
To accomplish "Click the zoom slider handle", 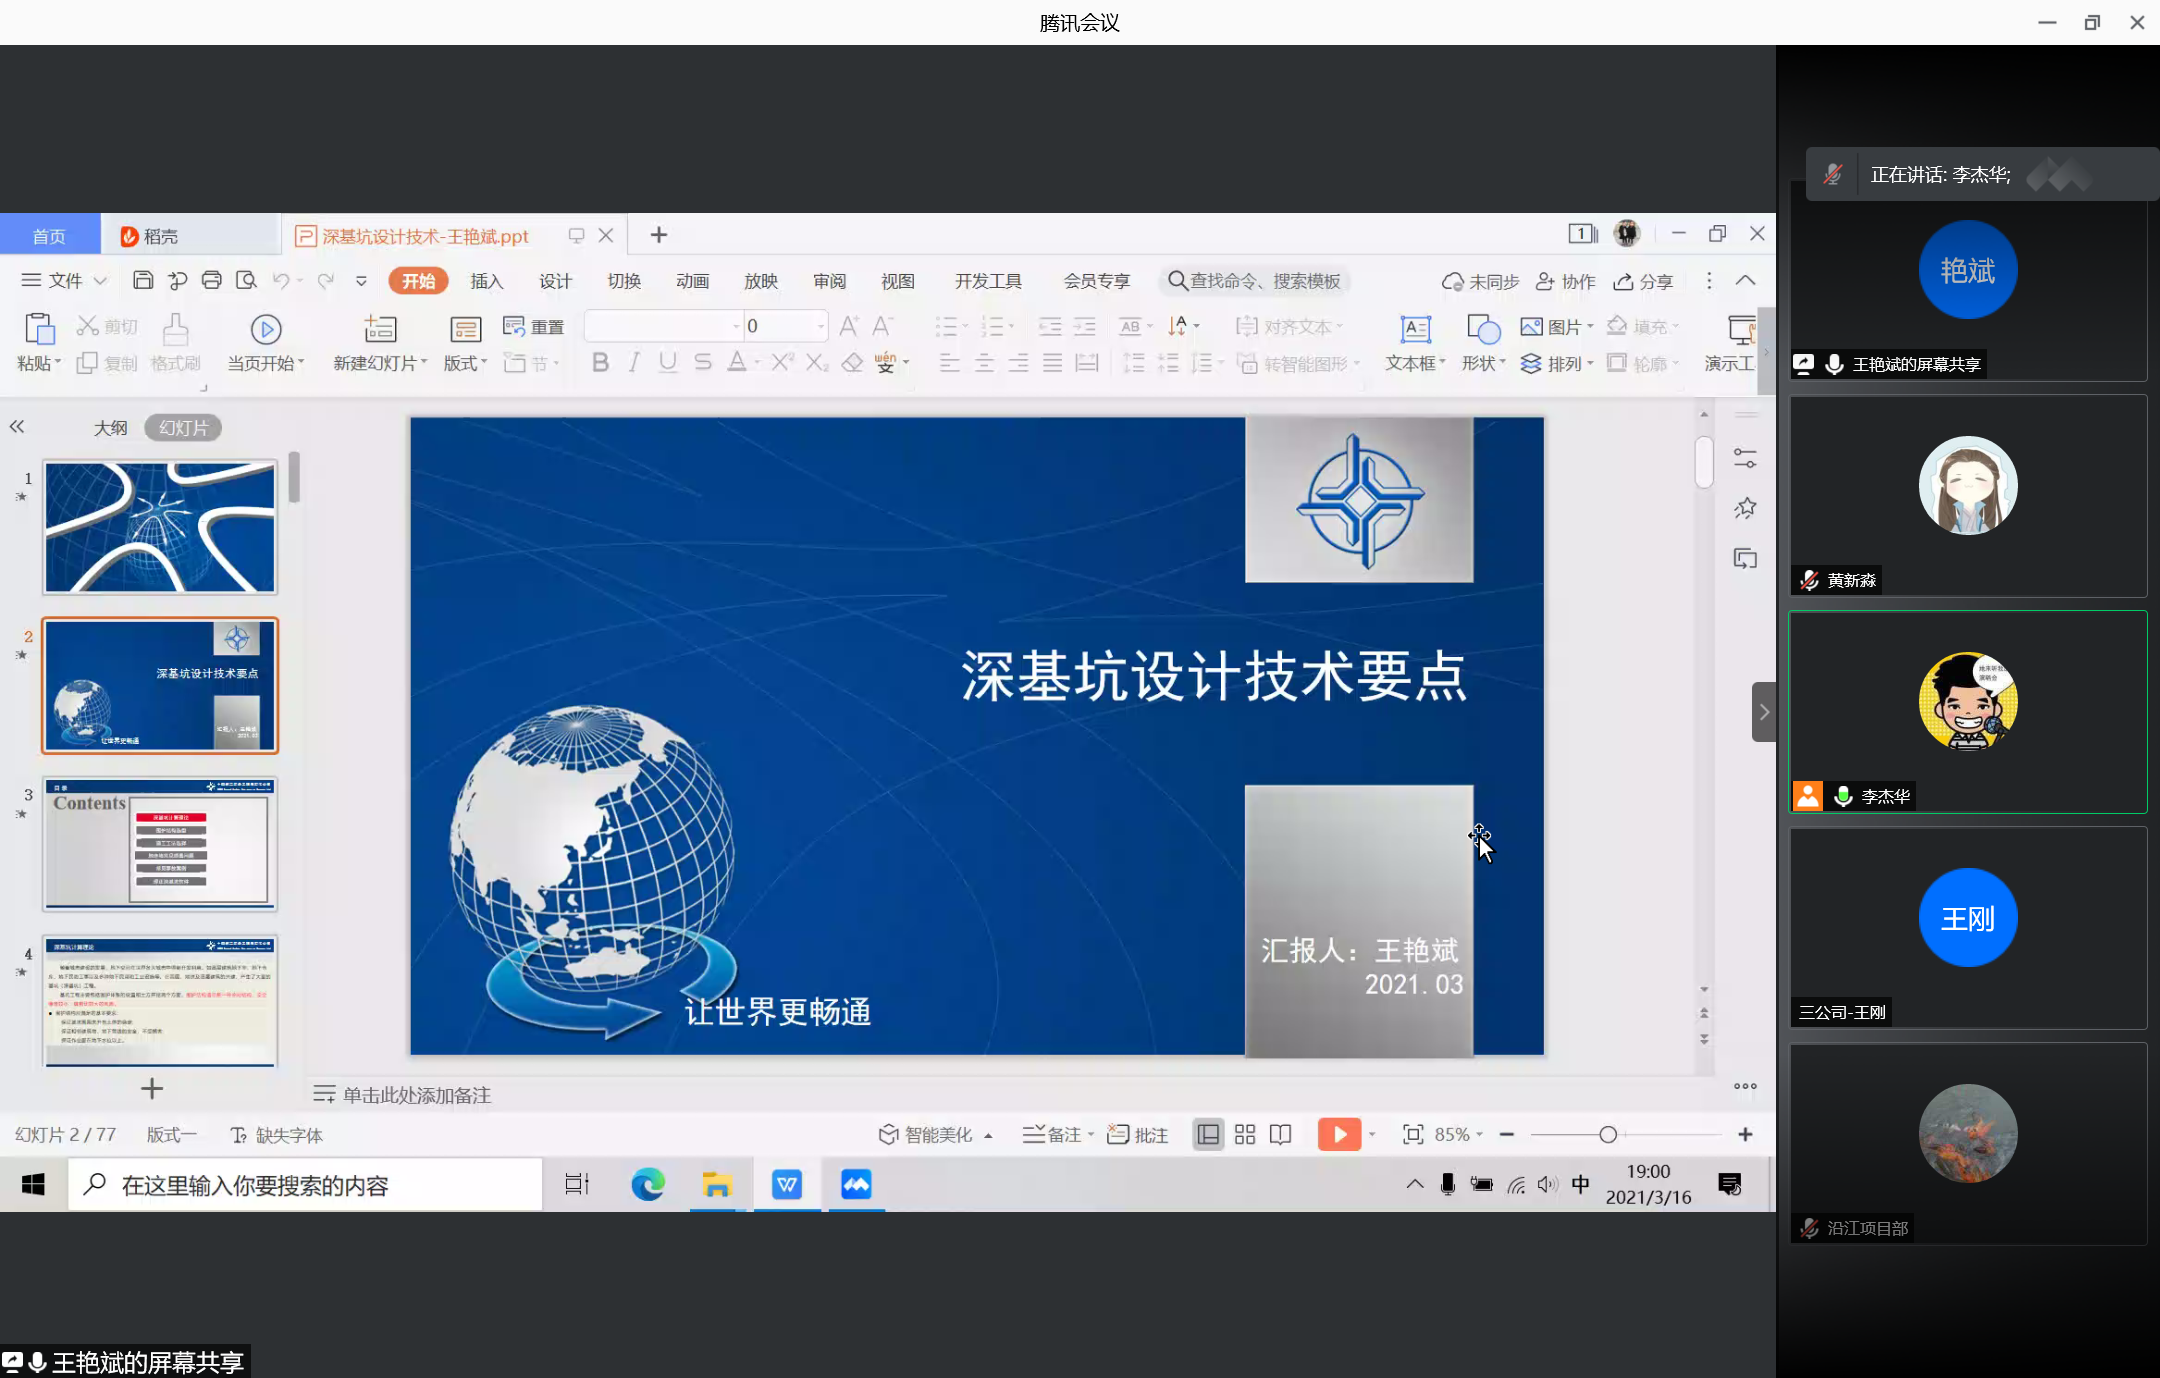I will pyautogui.click(x=1607, y=1134).
